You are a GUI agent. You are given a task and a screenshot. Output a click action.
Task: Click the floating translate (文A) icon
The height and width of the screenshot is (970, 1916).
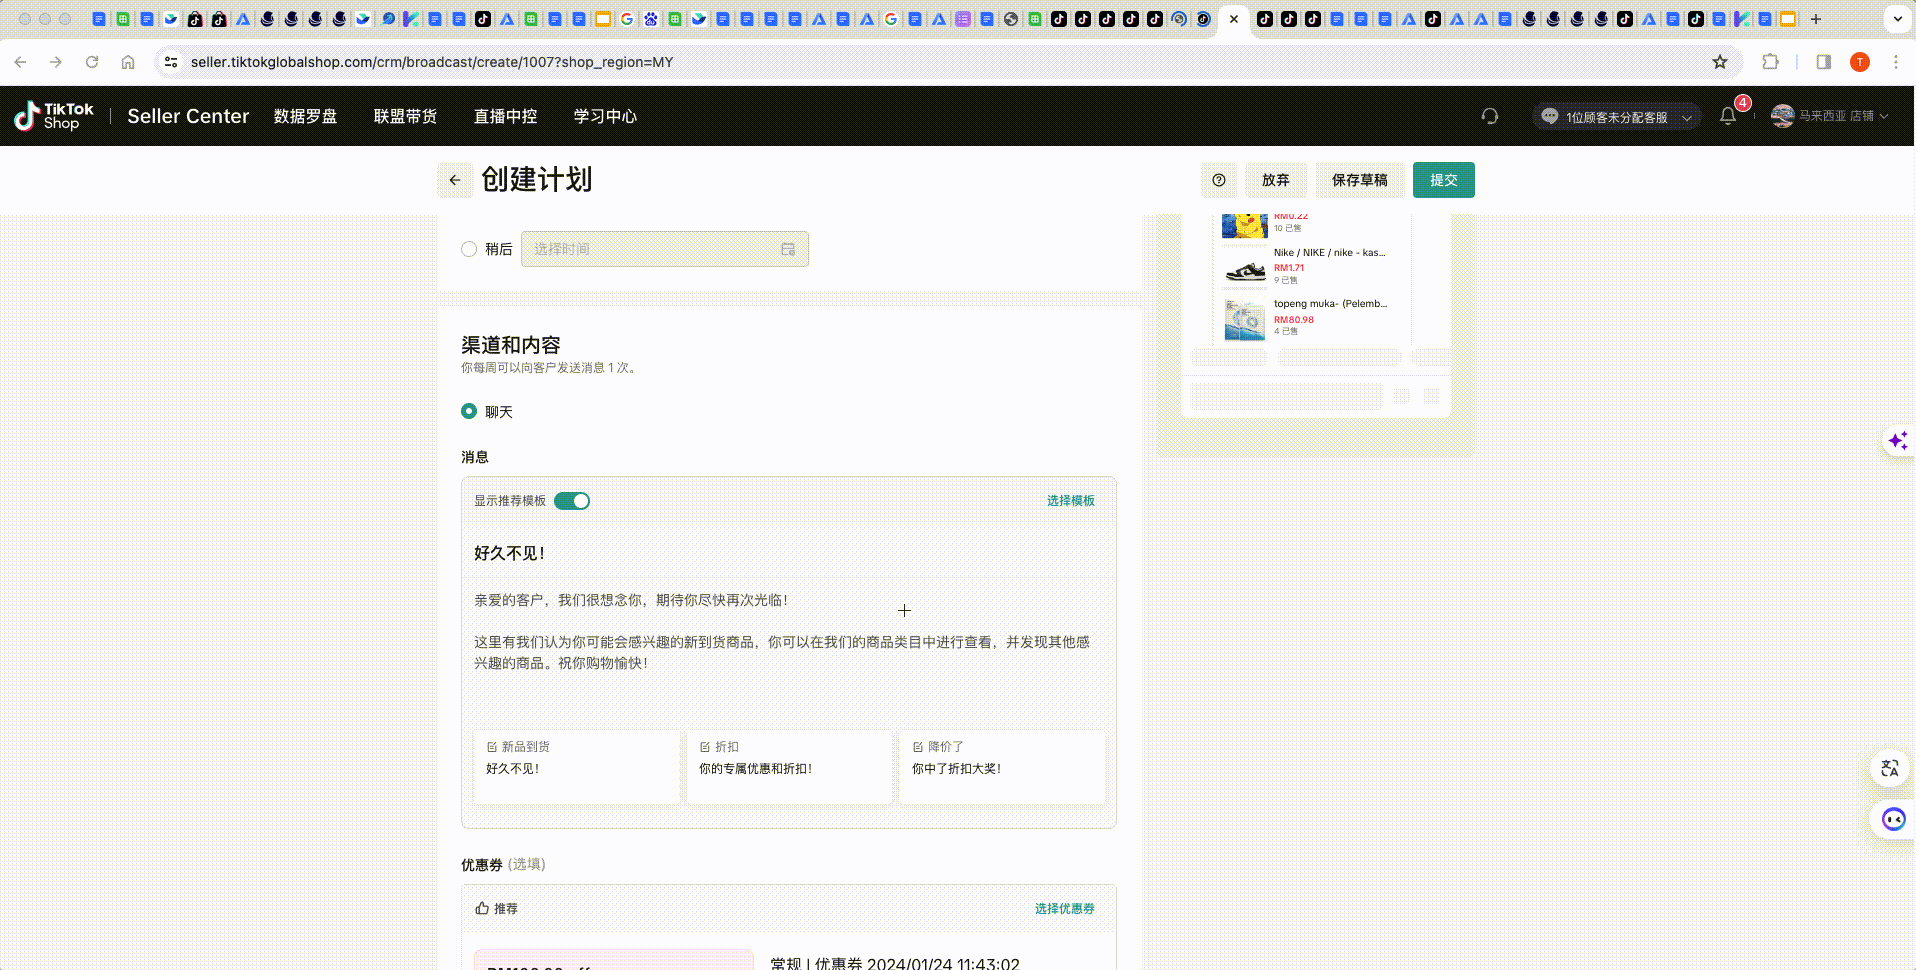point(1889,768)
